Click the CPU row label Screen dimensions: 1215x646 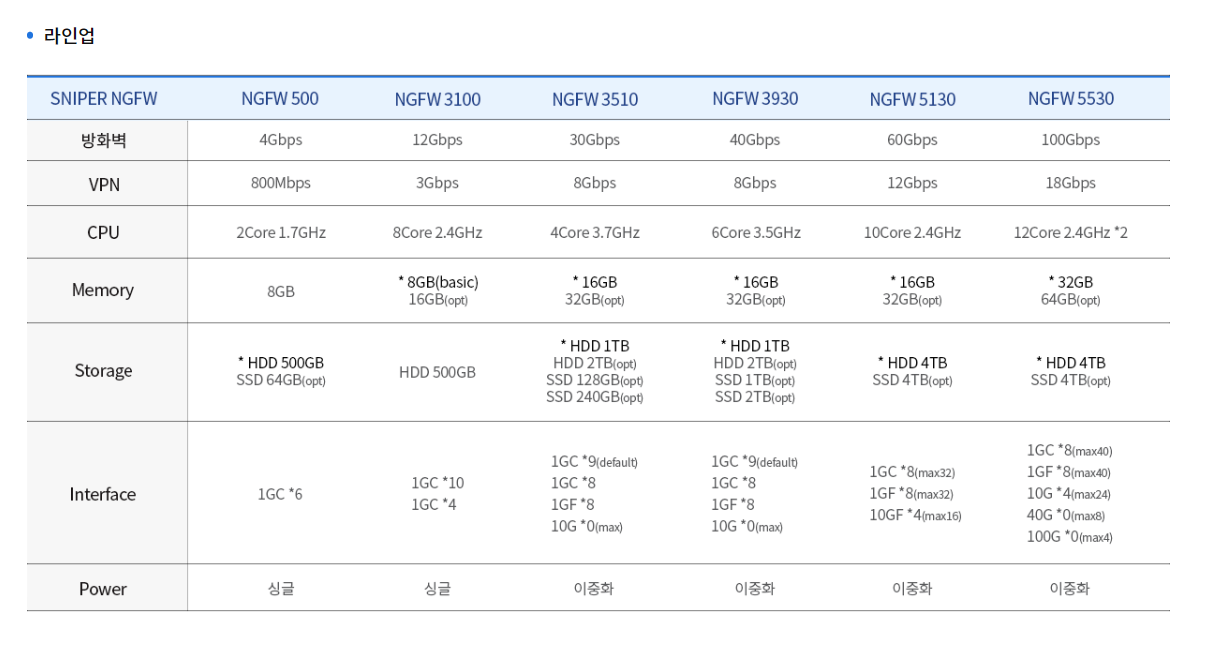(105, 231)
